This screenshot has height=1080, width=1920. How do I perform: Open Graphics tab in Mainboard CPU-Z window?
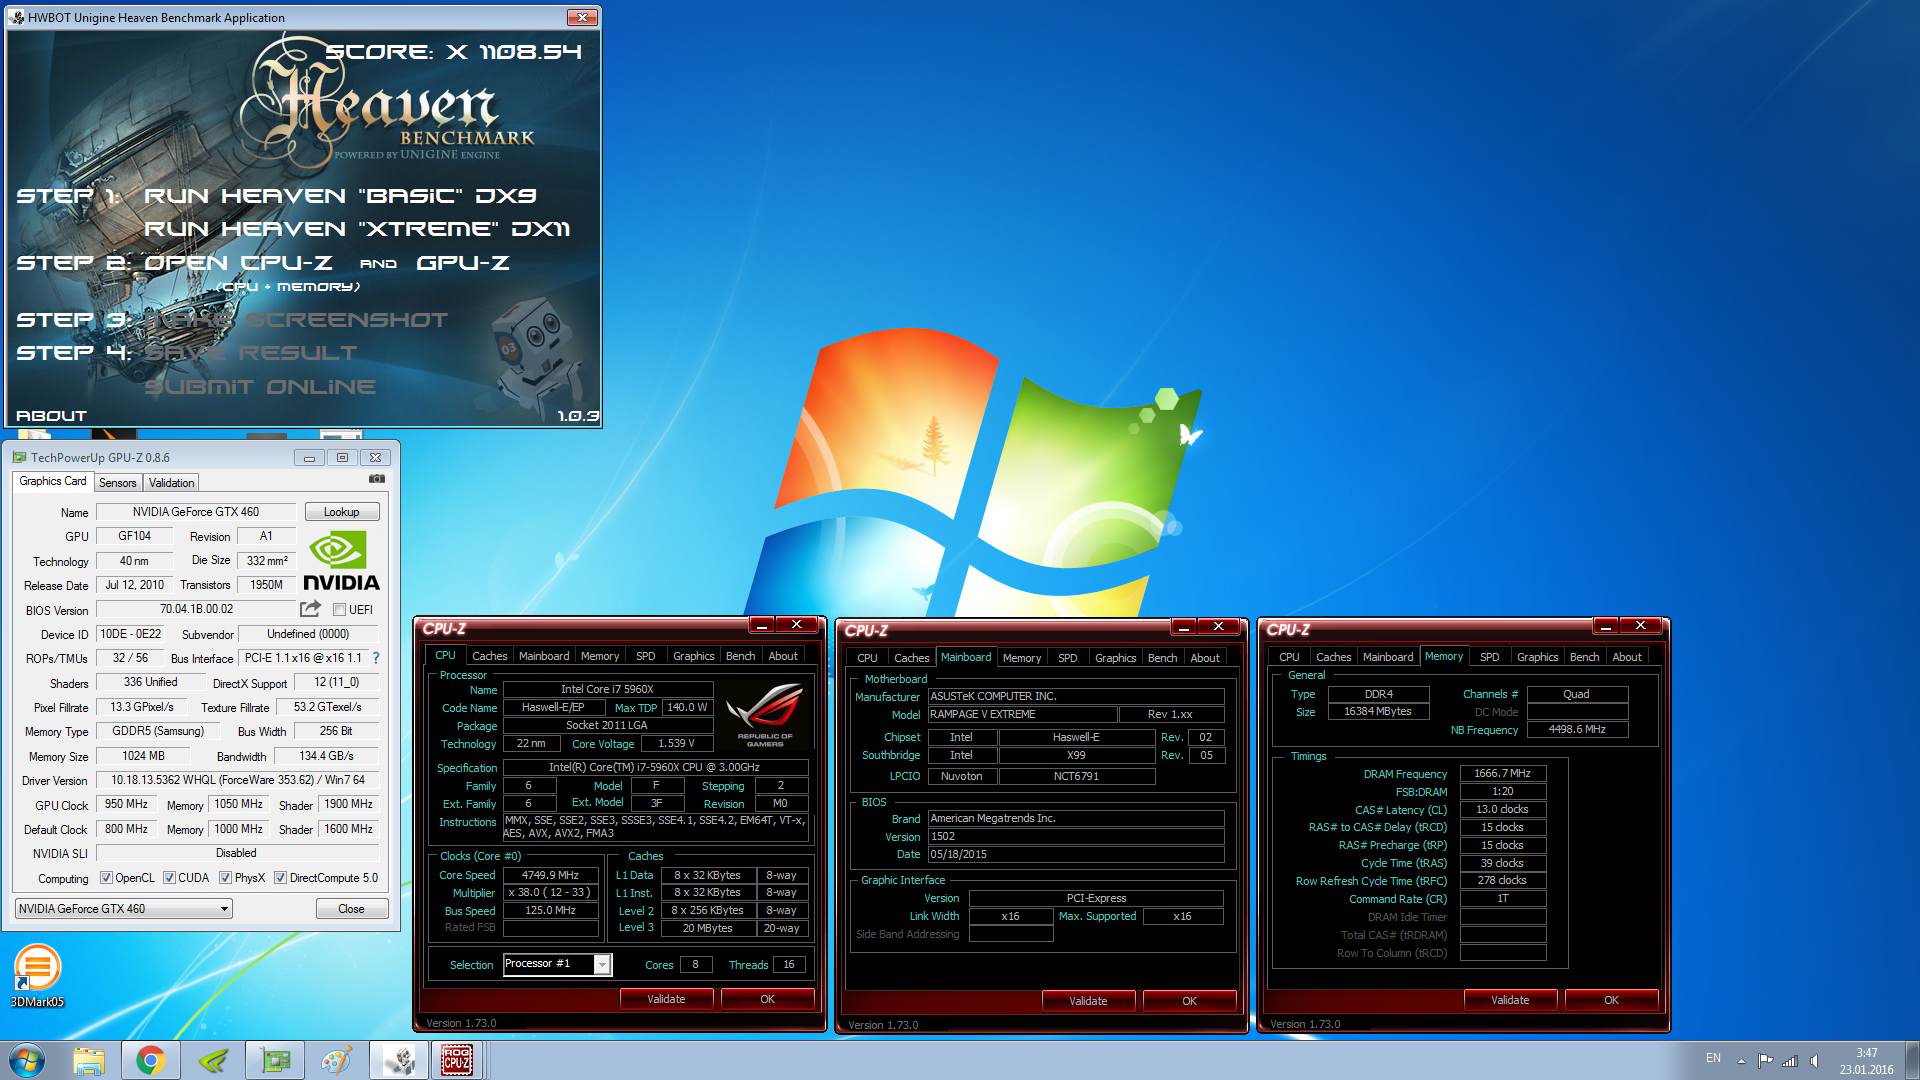tap(1115, 658)
